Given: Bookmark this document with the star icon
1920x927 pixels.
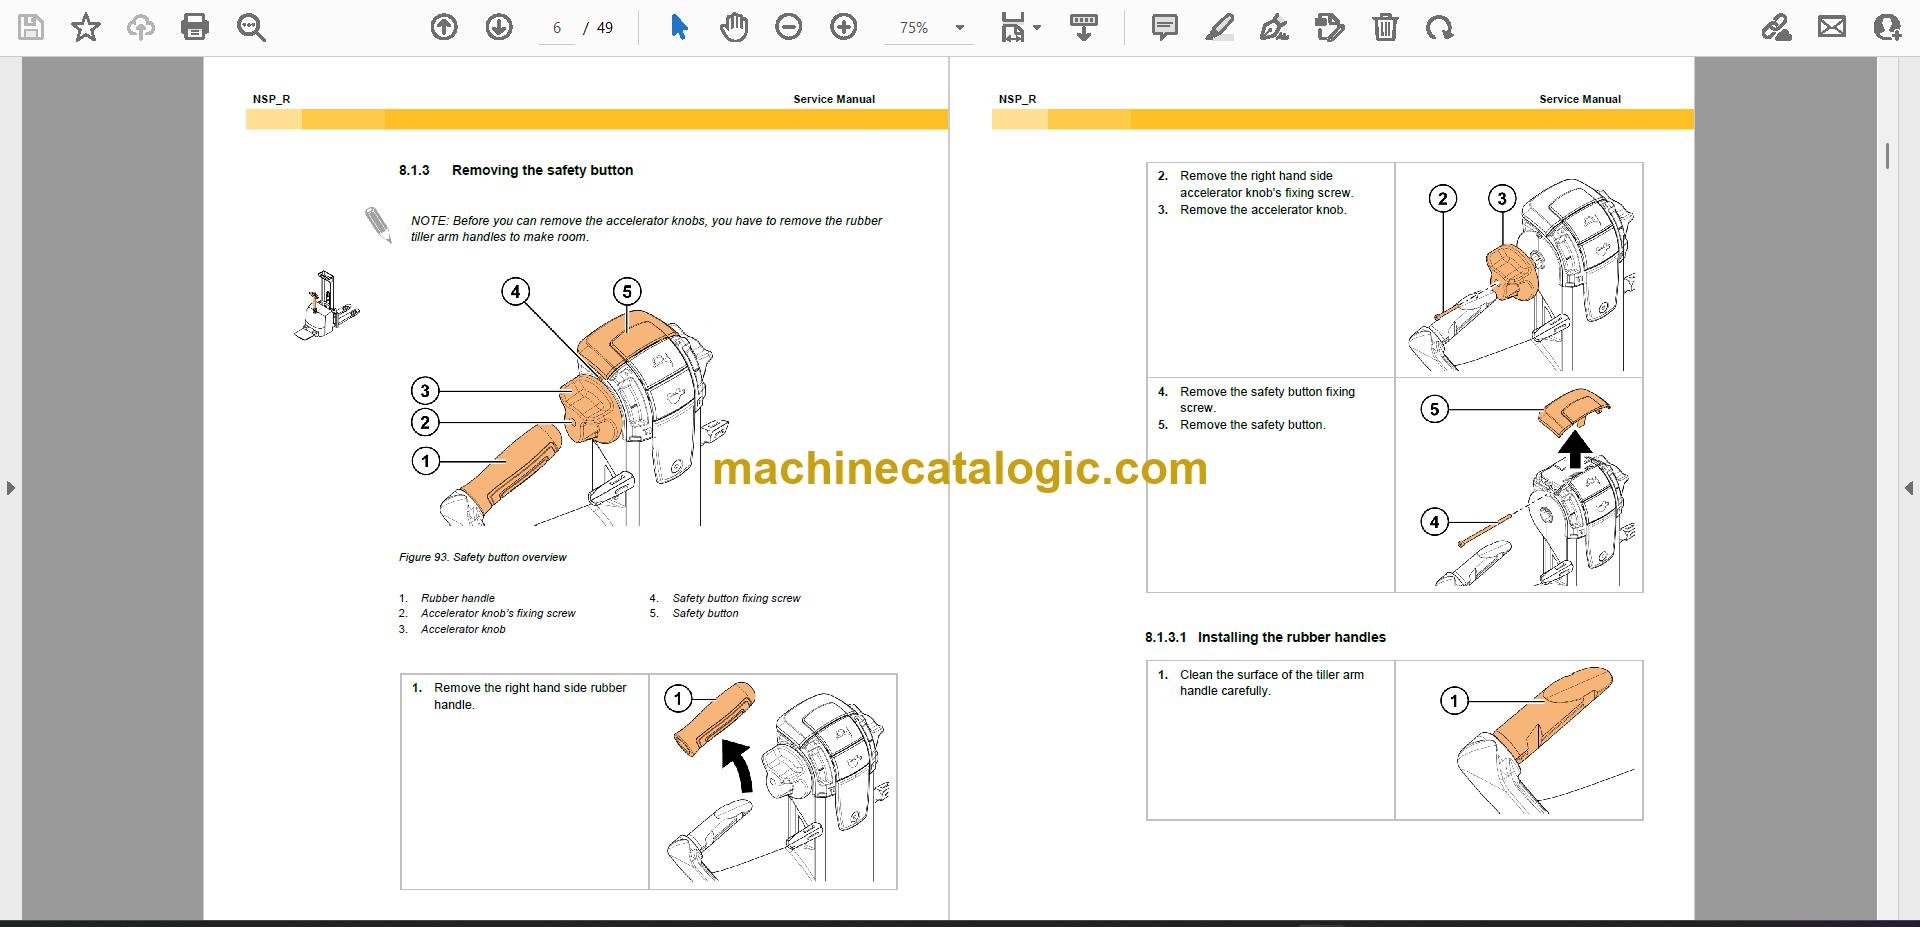Looking at the screenshot, I should pyautogui.click(x=86, y=27).
